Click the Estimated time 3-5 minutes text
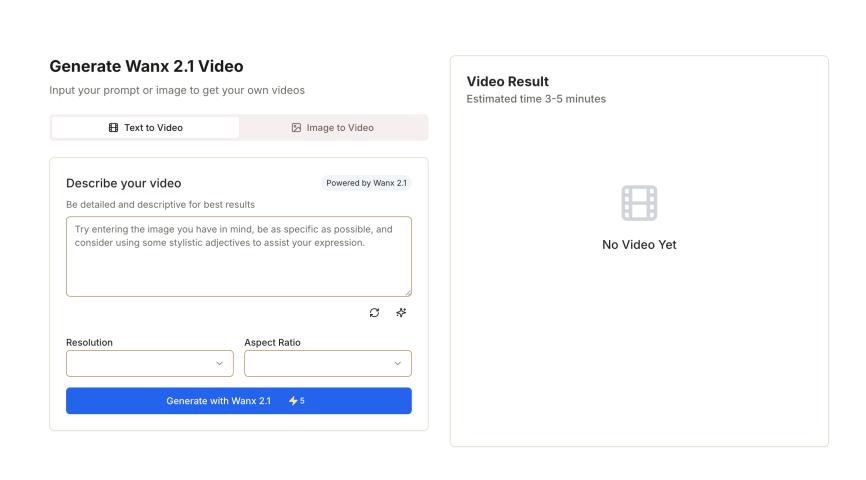The height and width of the screenshot is (480, 866). pyautogui.click(x=536, y=99)
